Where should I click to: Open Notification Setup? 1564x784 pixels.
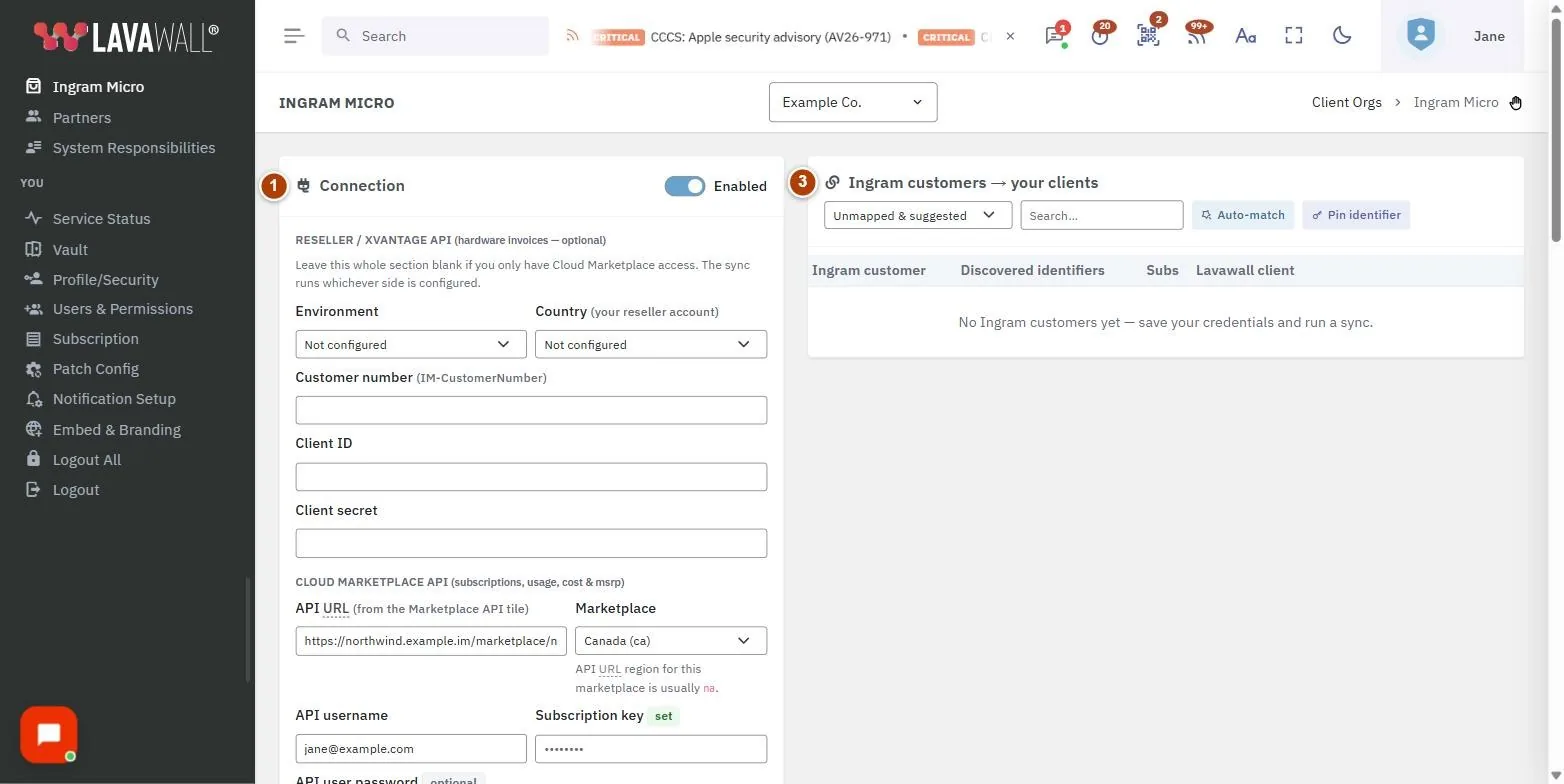coord(114,399)
